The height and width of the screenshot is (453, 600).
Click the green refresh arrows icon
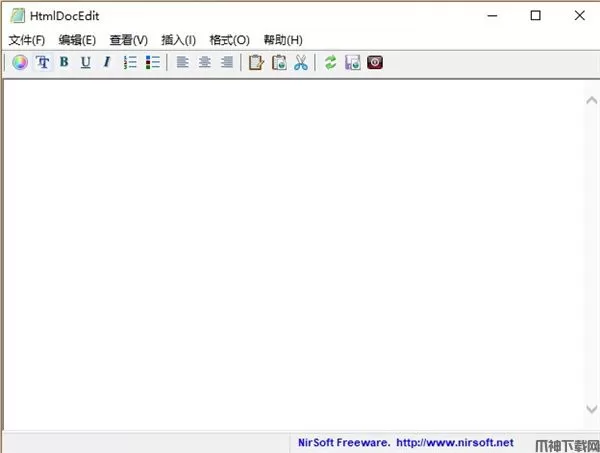(x=330, y=62)
